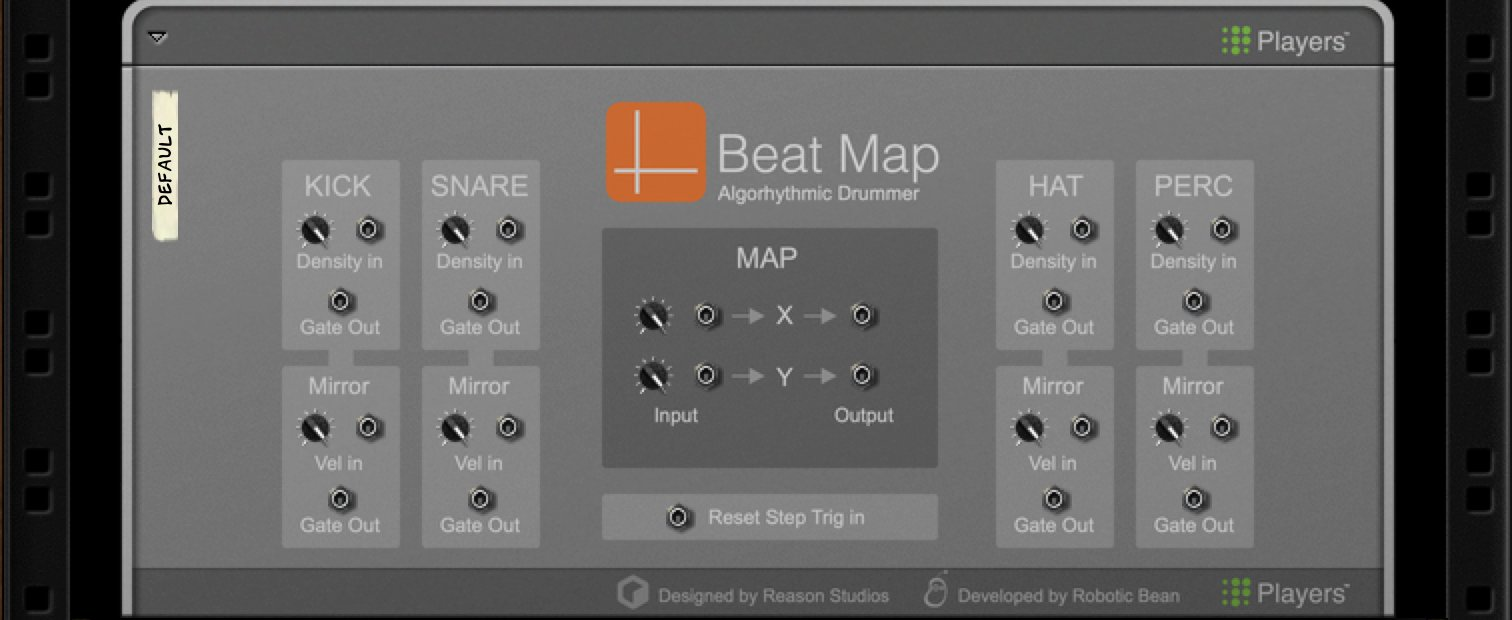Click the SNARE Density in CV jack
This screenshot has width=1512, height=620.
pos(509,230)
